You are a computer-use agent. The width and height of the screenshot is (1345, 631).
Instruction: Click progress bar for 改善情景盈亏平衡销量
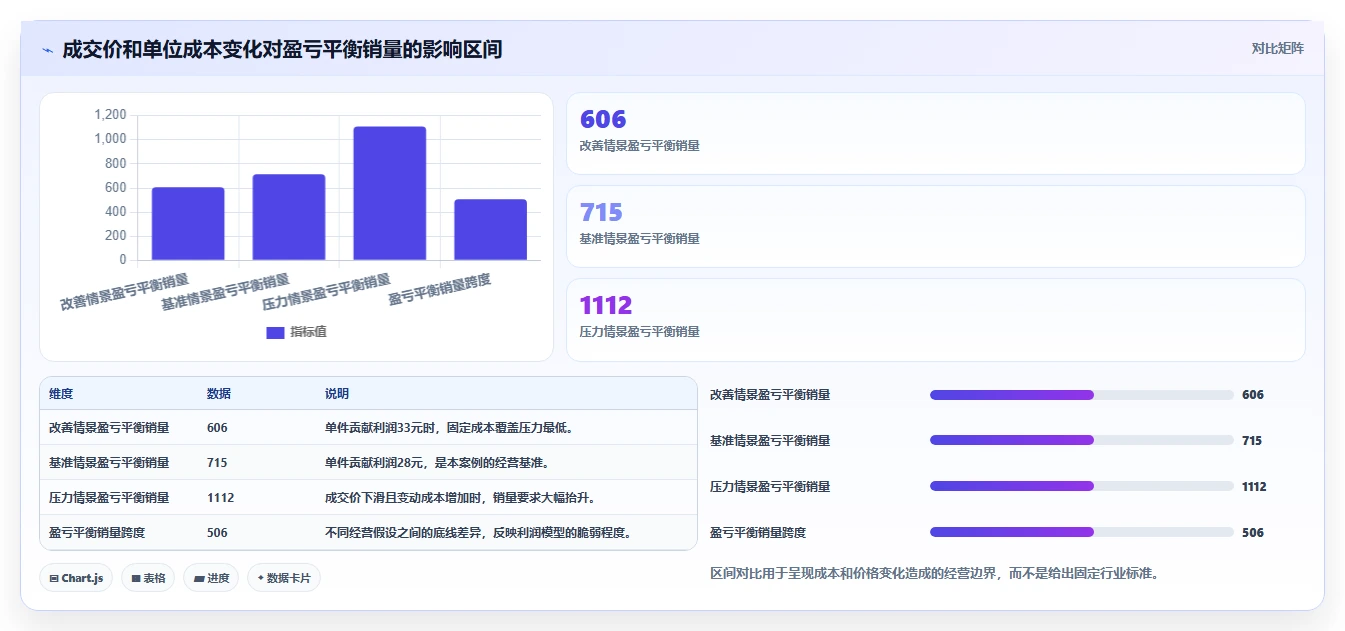(x=1081, y=395)
